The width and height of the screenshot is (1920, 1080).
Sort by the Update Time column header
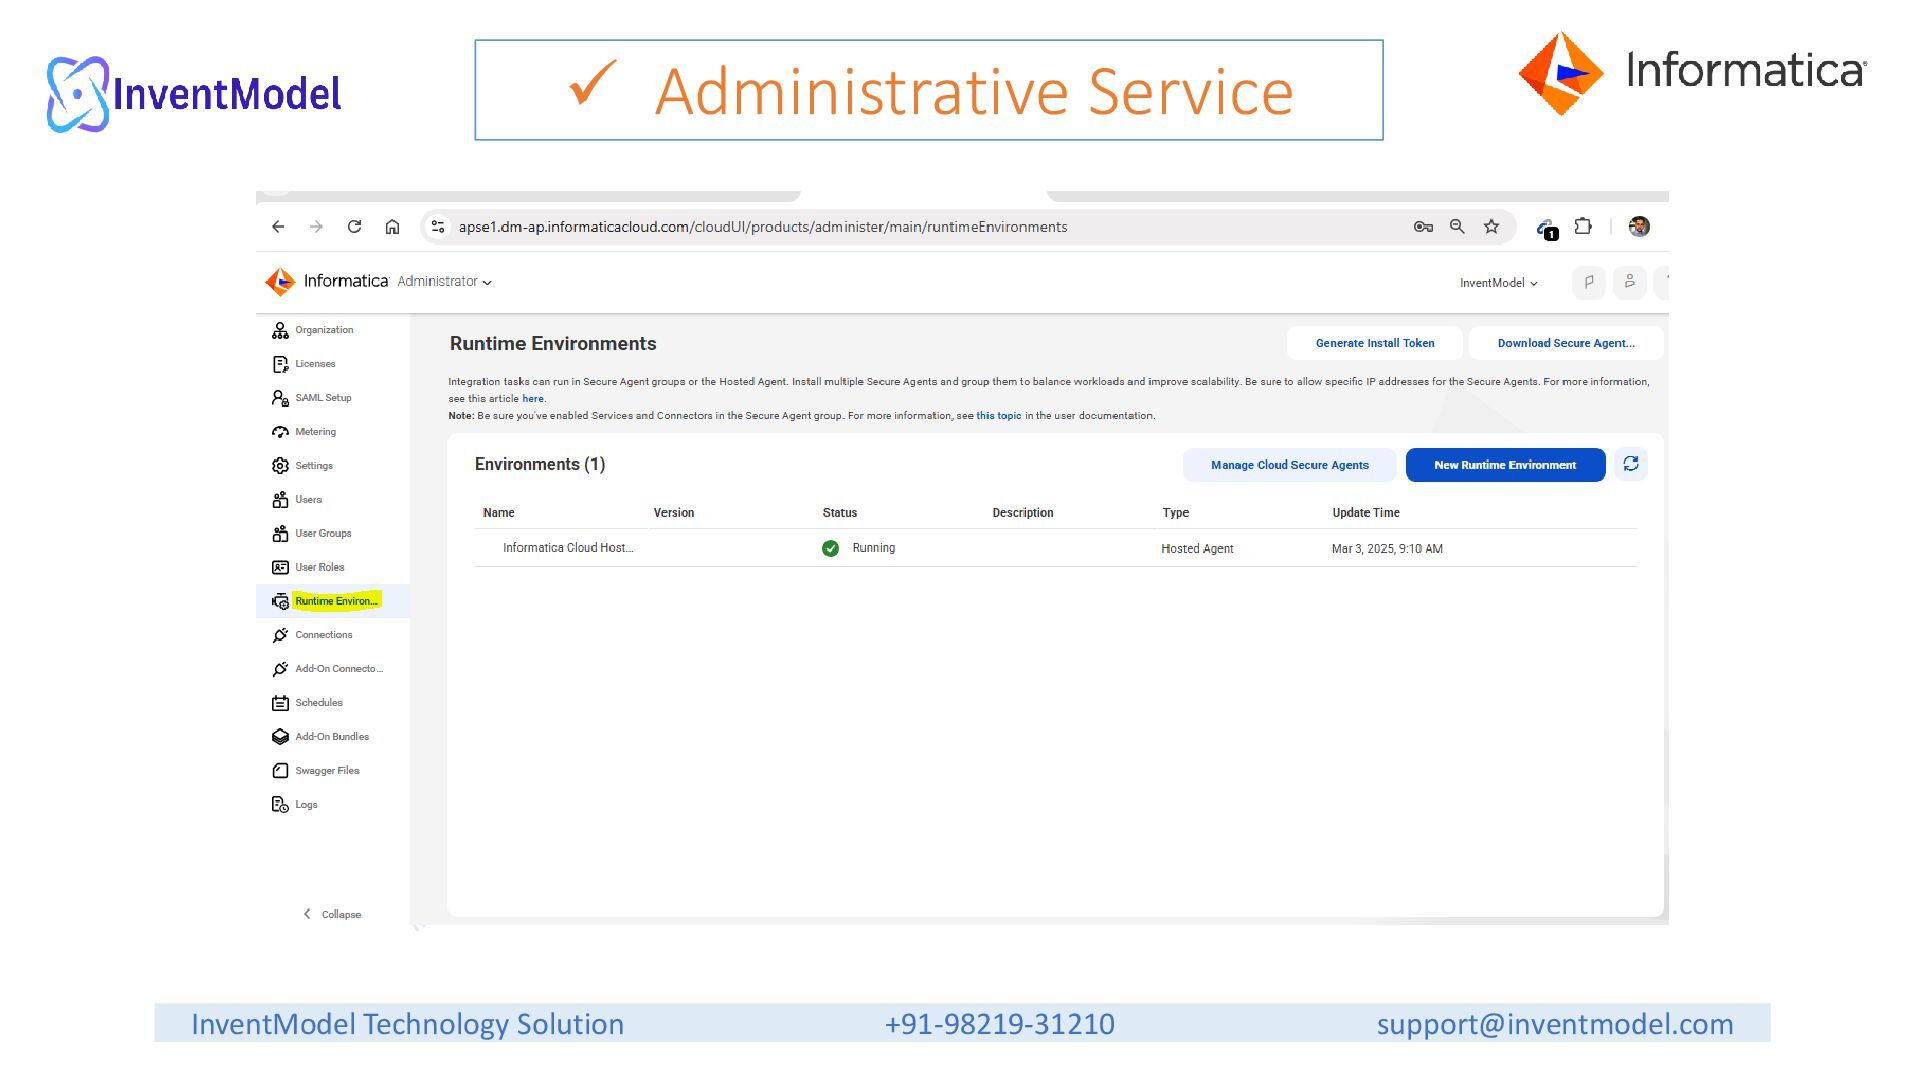1366,513
